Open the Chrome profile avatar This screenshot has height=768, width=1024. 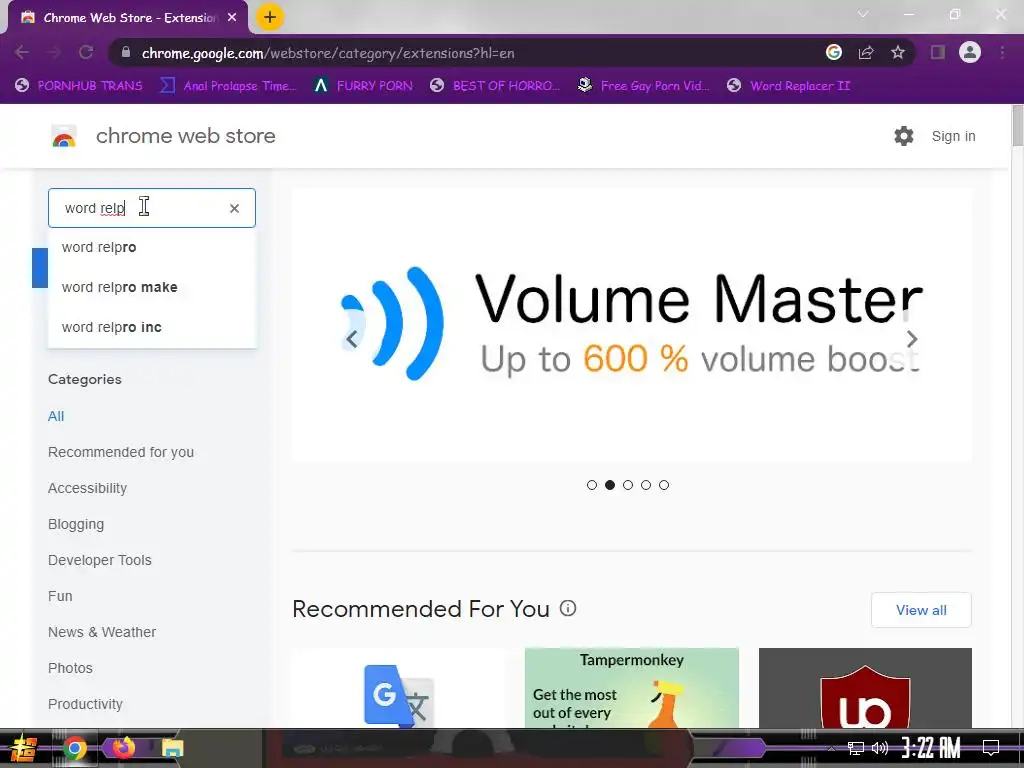point(970,52)
